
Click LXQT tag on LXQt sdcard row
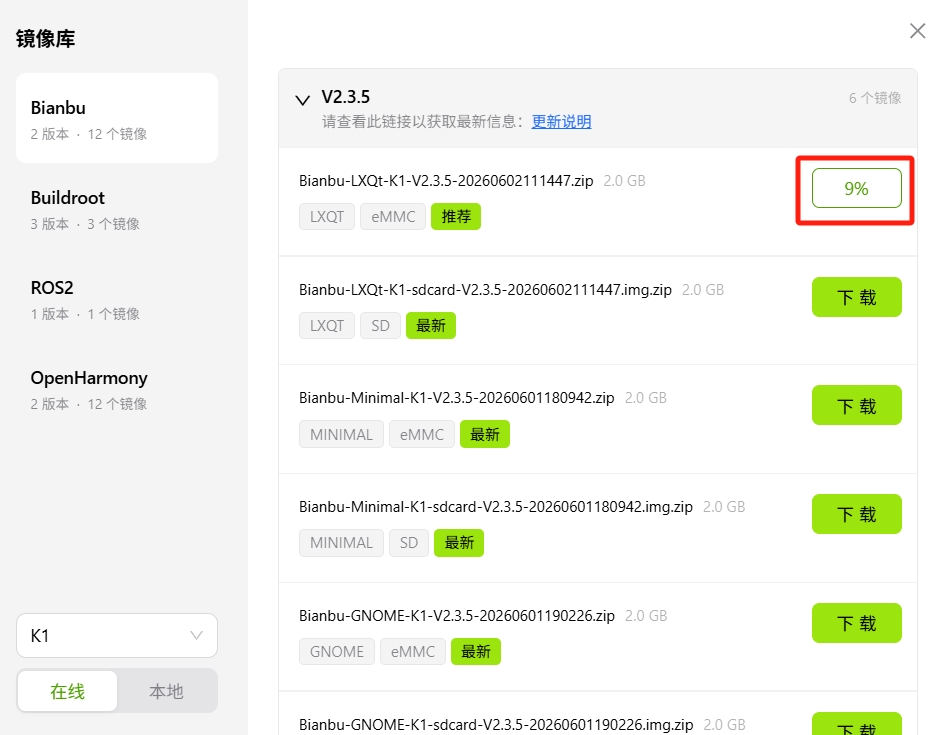327,326
